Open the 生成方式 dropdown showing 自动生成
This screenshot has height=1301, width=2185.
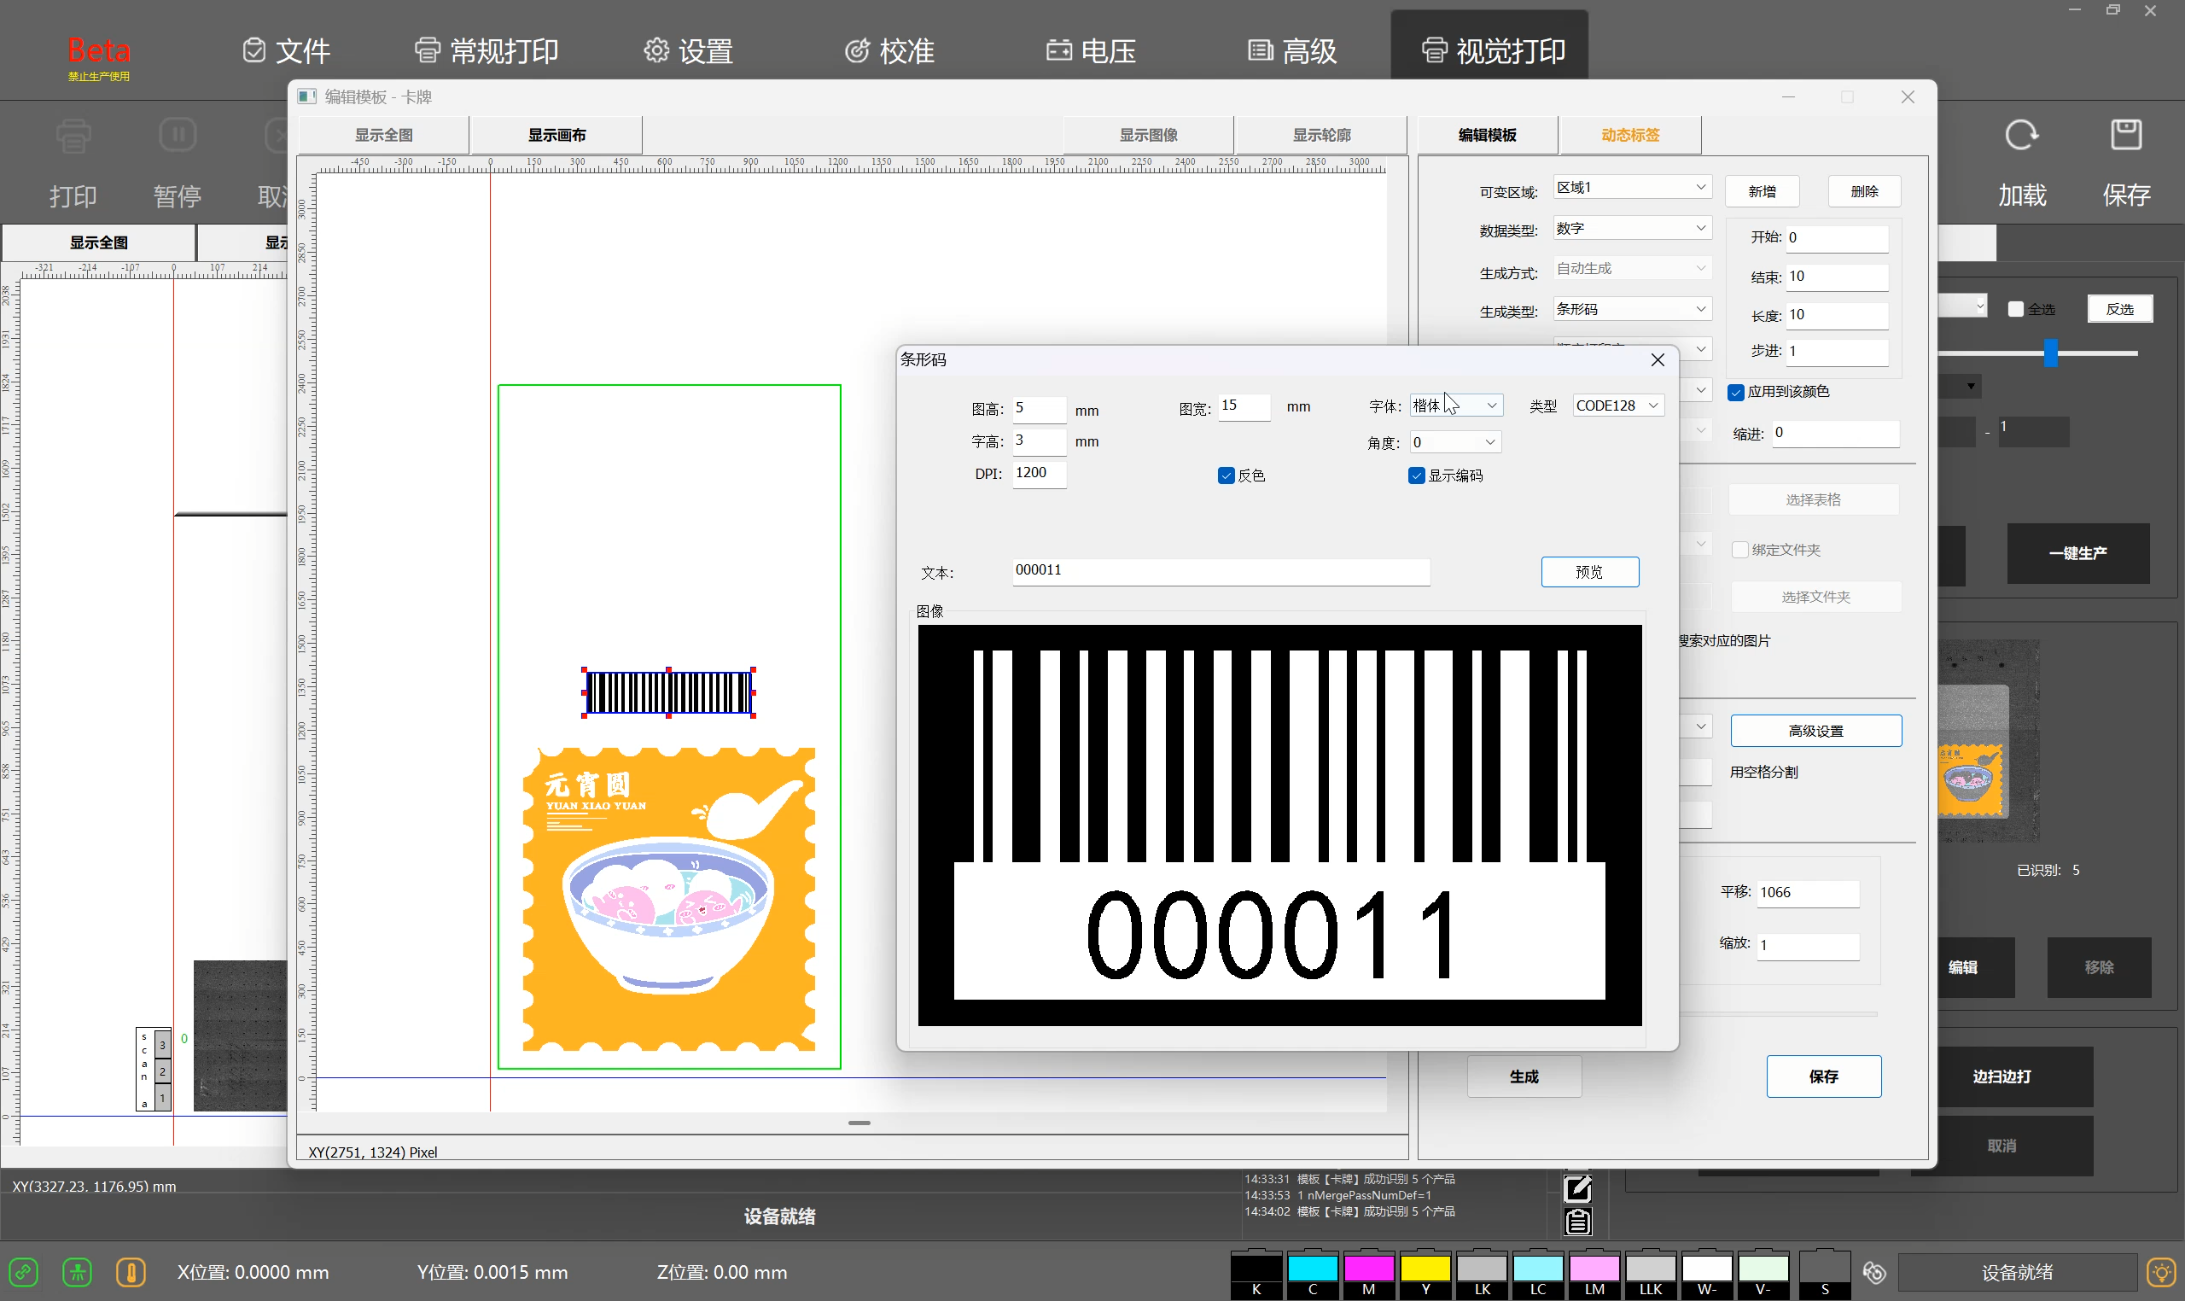(x=1632, y=269)
